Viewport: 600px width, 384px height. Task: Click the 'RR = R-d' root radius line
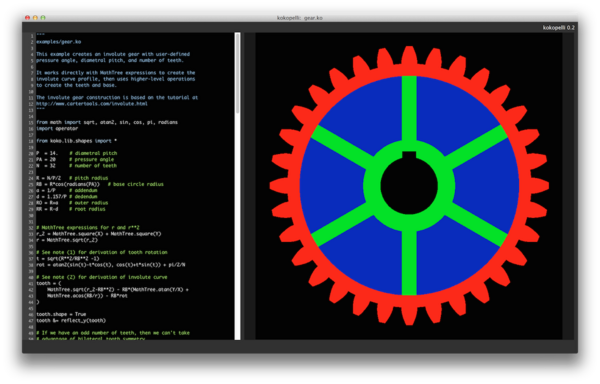71,209
